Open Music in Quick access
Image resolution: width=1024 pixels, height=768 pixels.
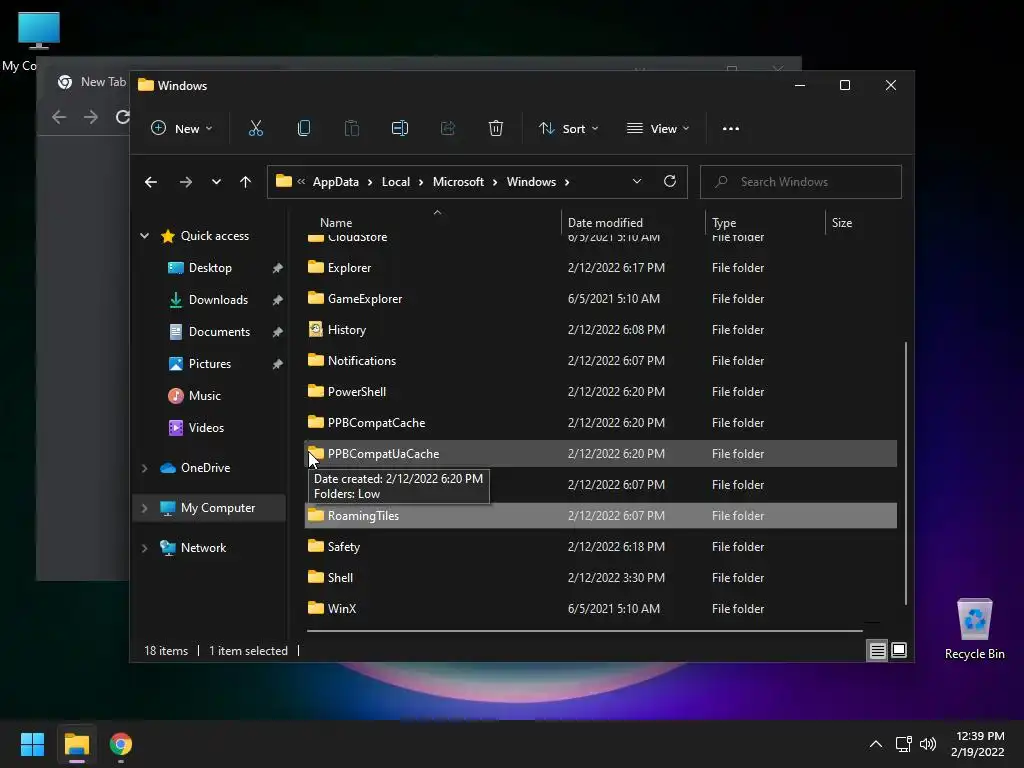pos(204,396)
